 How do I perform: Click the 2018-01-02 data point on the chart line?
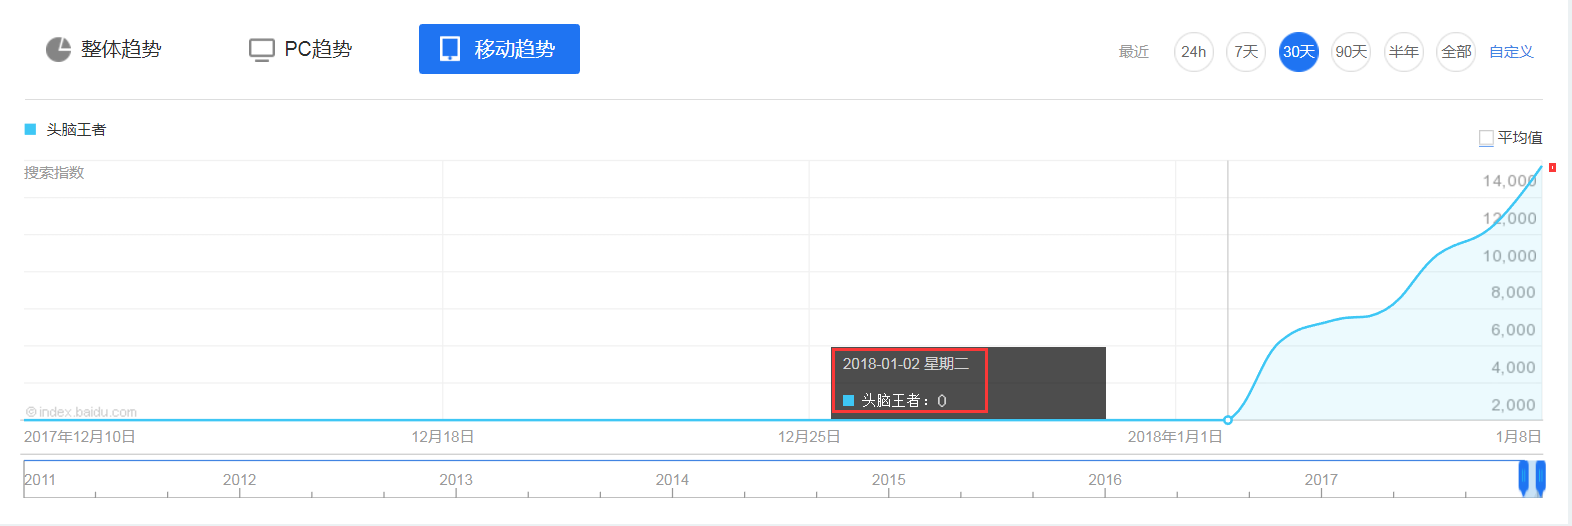point(1228,420)
